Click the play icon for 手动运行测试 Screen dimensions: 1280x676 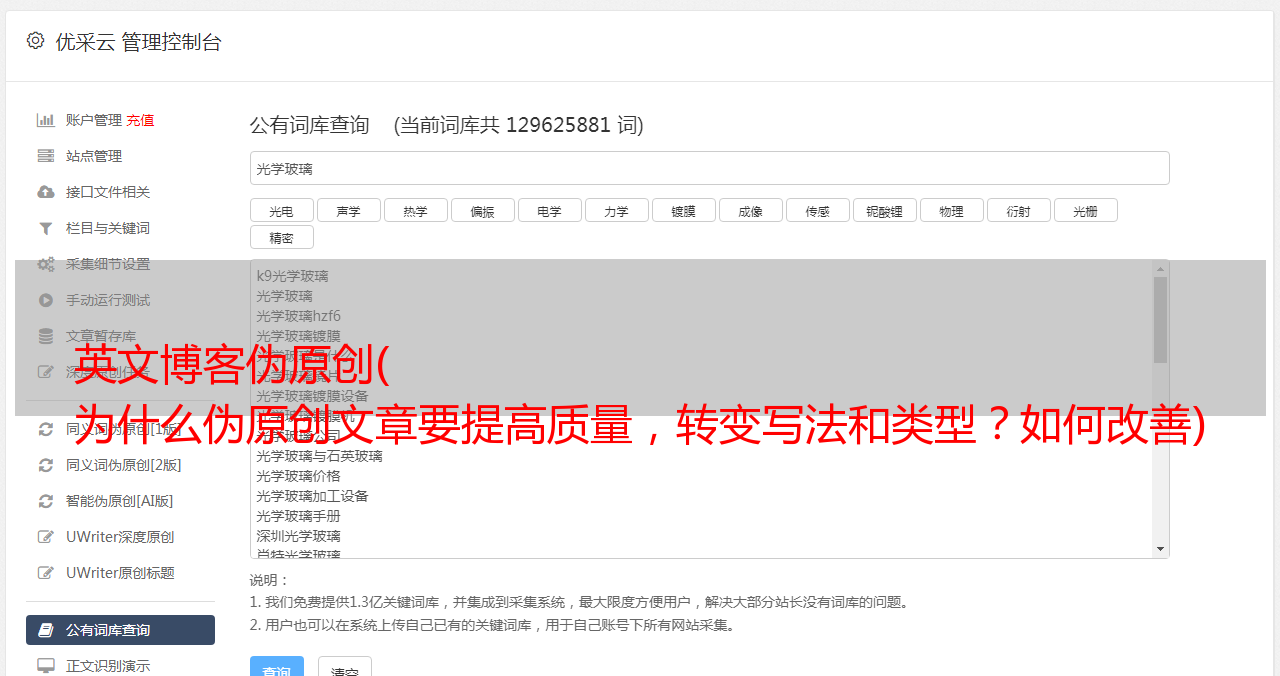46,300
